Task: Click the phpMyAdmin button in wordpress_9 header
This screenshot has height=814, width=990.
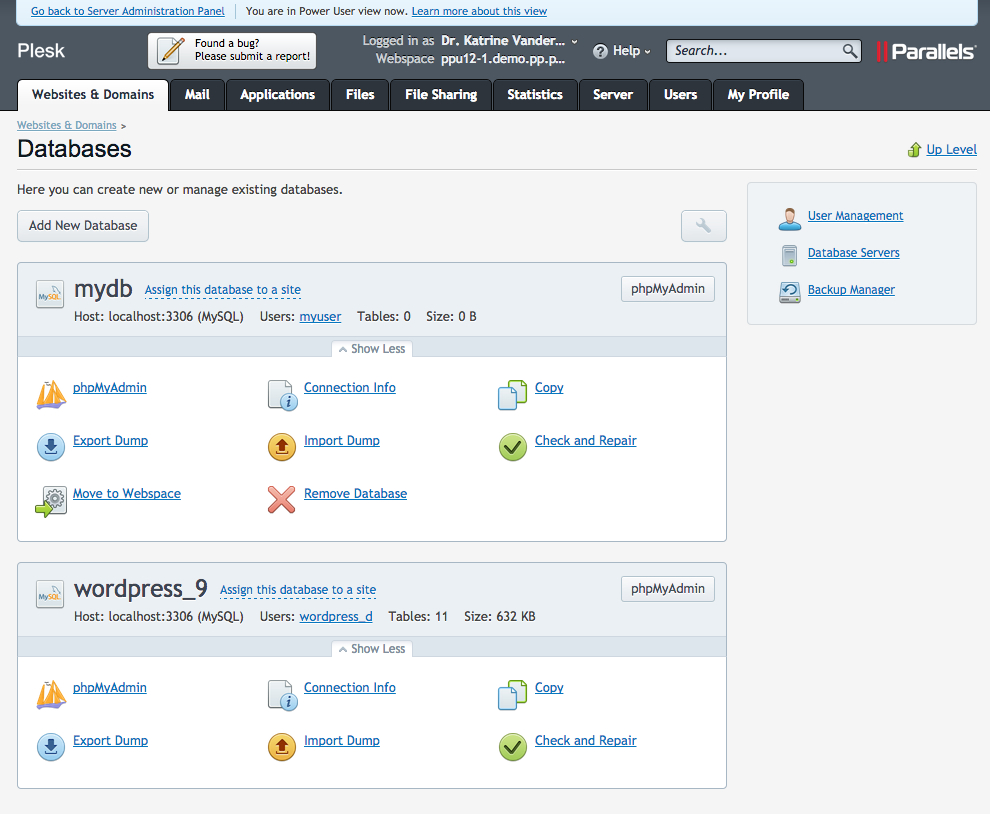Action: pos(667,589)
